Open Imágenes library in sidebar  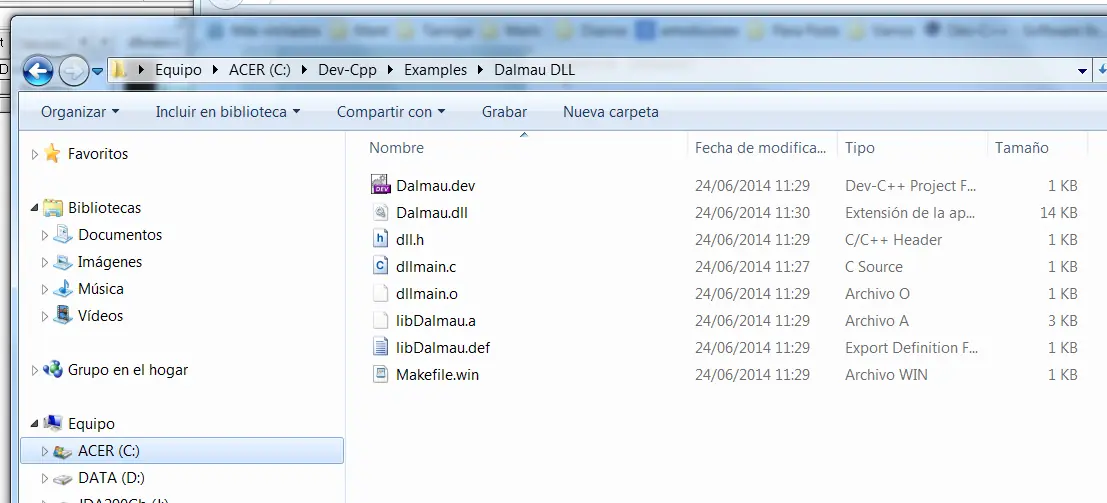(x=109, y=261)
